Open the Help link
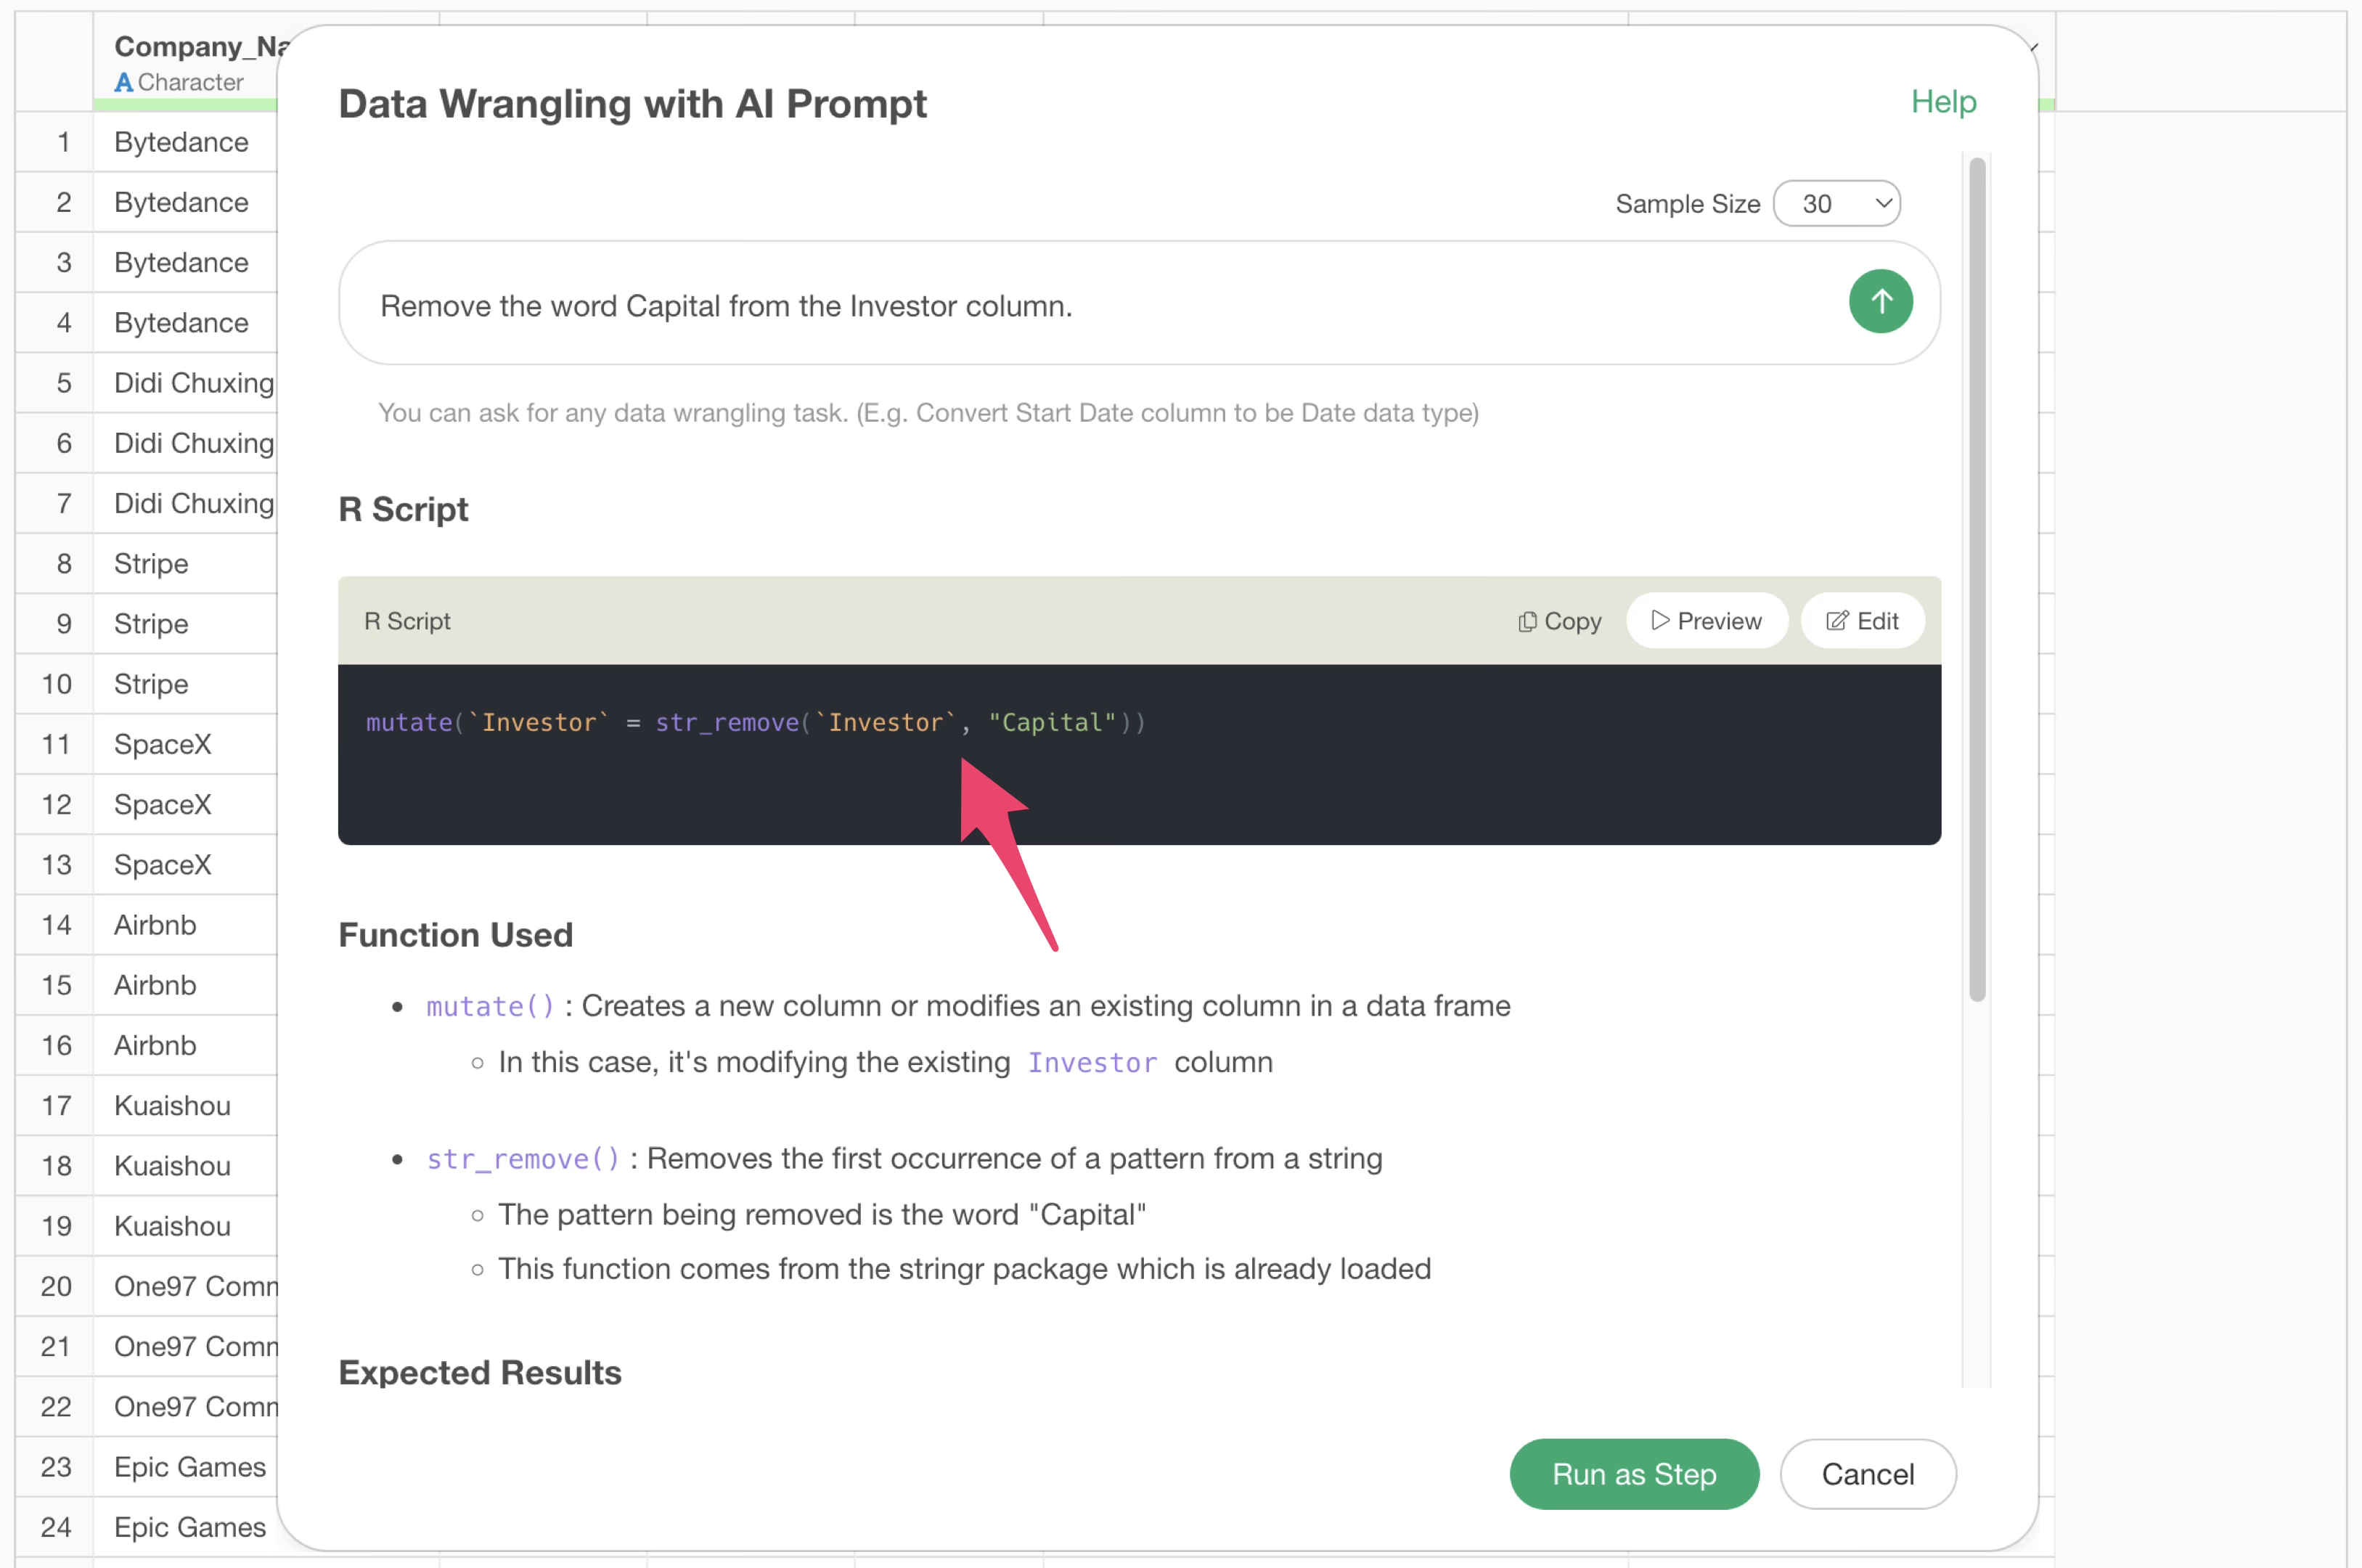The width and height of the screenshot is (2362, 1568). pos(1942,102)
